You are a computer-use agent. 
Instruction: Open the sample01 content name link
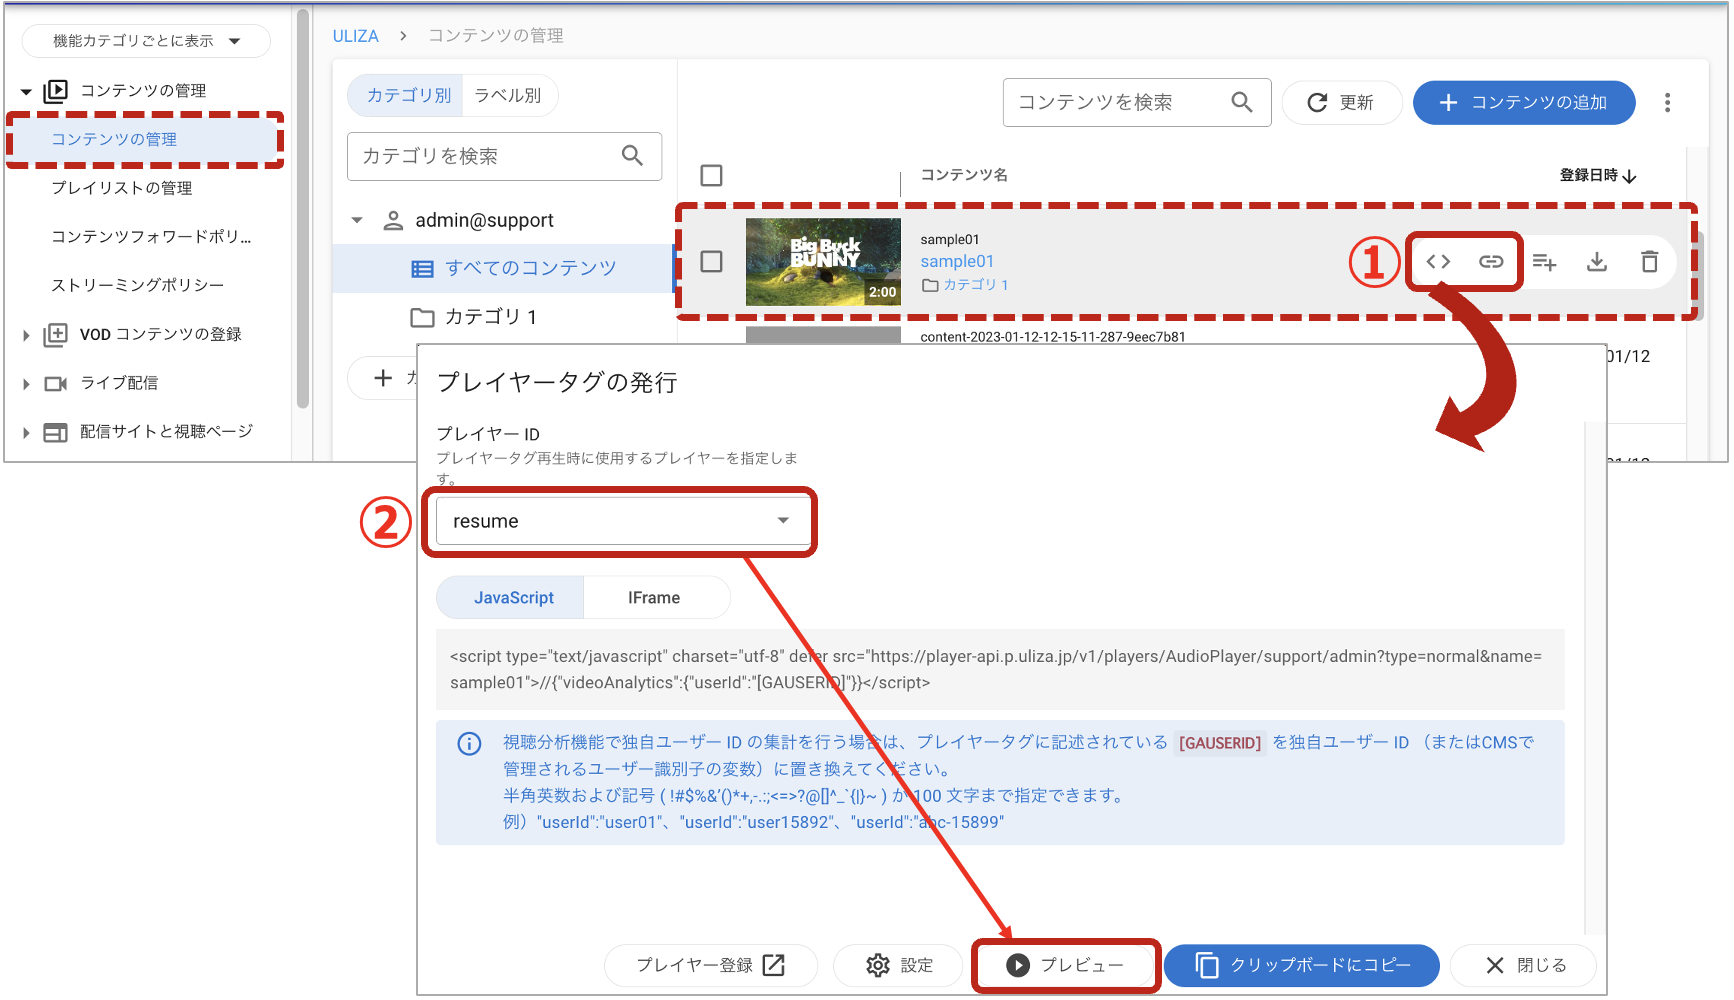(x=957, y=261)
